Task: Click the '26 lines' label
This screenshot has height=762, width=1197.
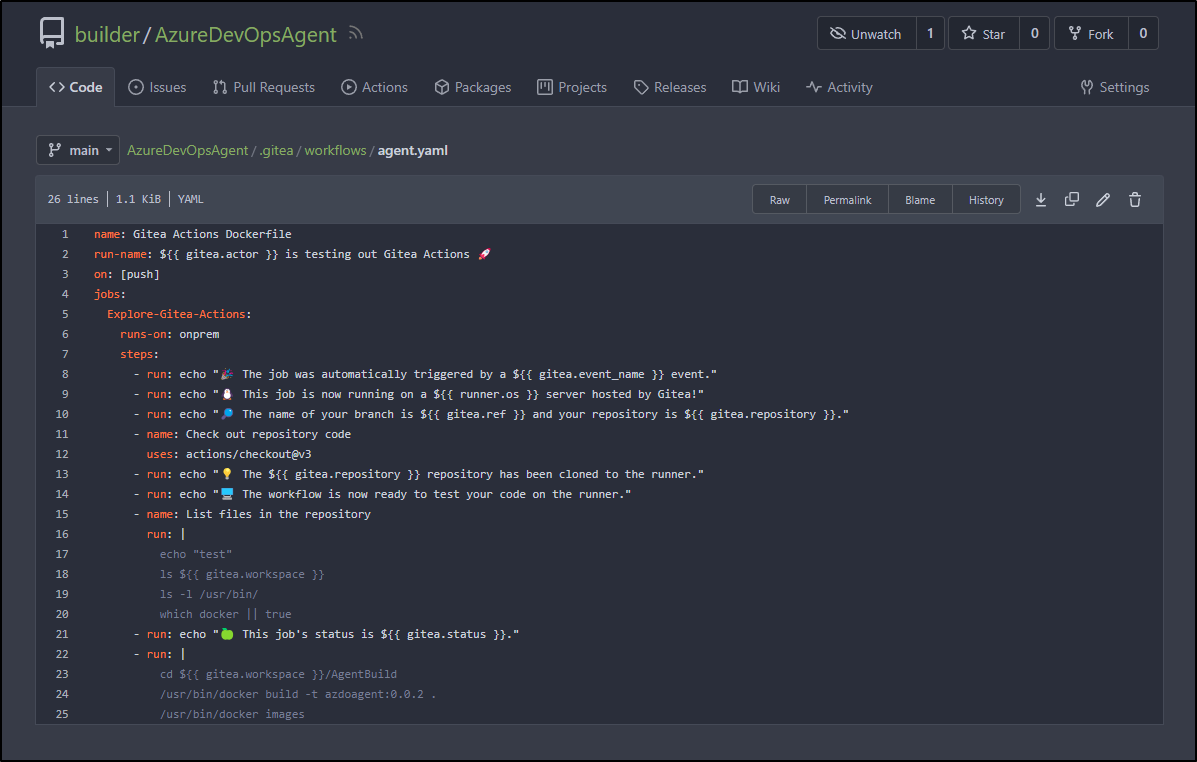Action: click(x=73, y=199)
